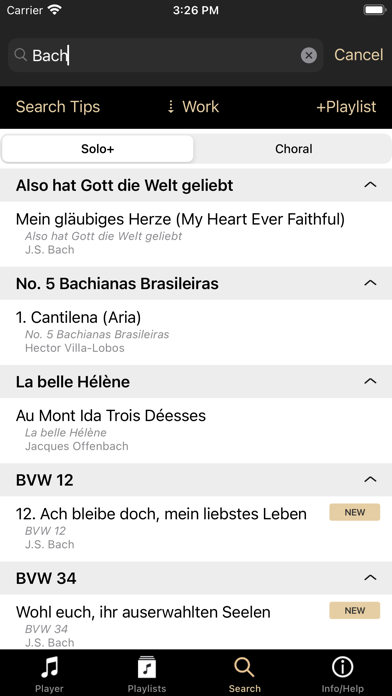Screen dimensions: 392x696
Task: Select the song Mein gläubiges Herze
Action: tap(196, 234)
